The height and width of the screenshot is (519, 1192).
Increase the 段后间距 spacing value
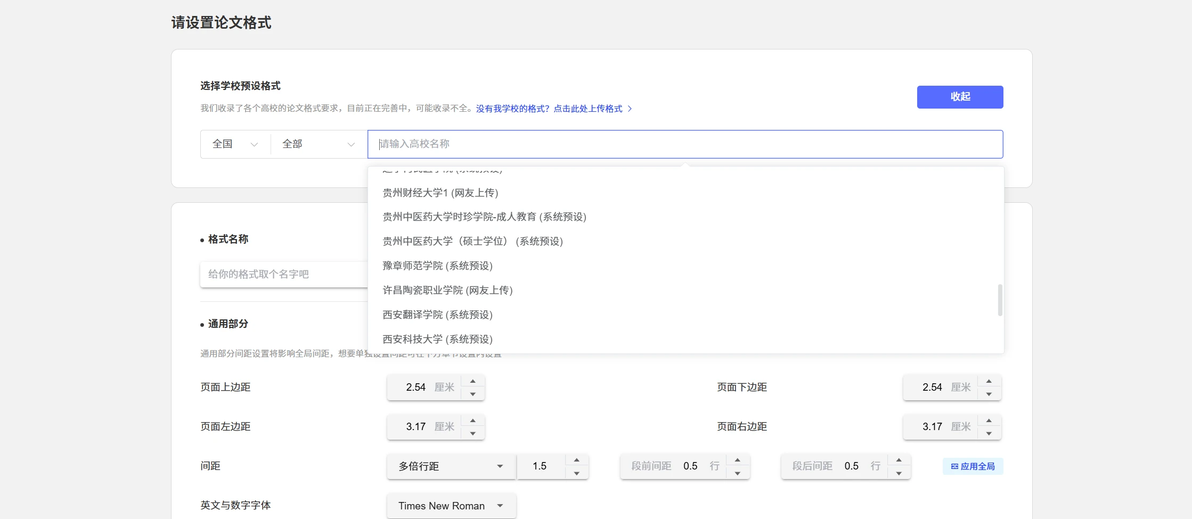[899, 460]
